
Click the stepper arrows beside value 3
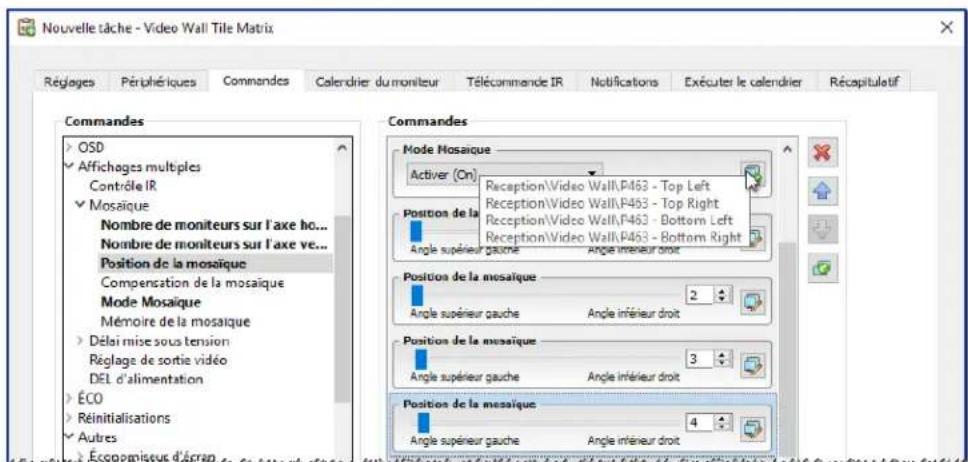(721, 359)
